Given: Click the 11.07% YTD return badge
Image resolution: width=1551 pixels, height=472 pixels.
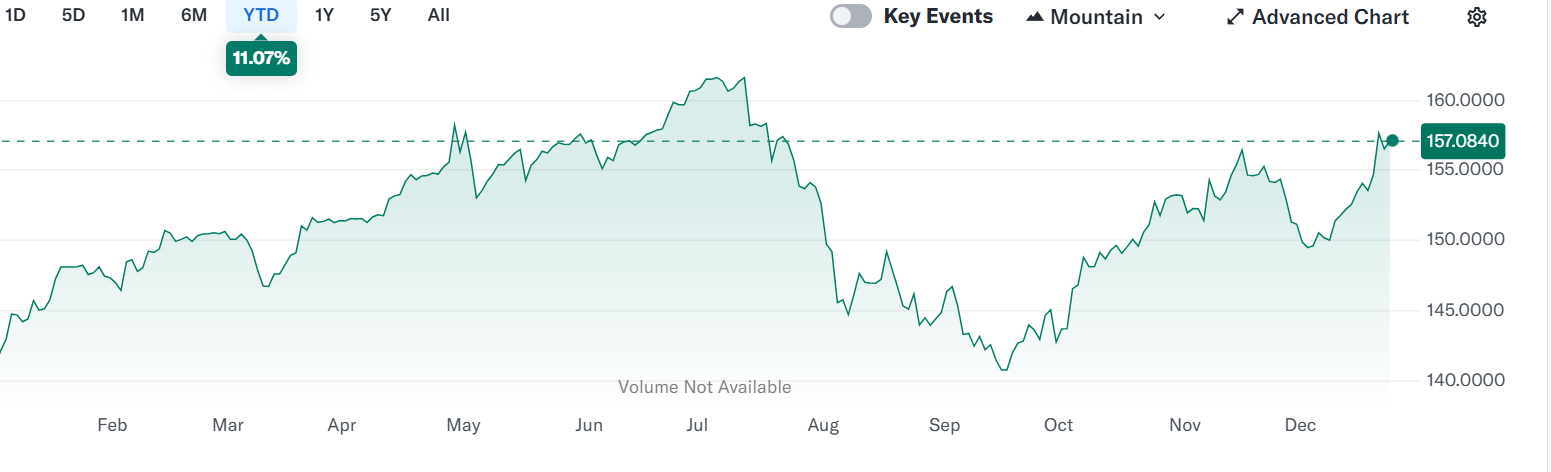Looking at the screenshot, I should pos(261,58).
